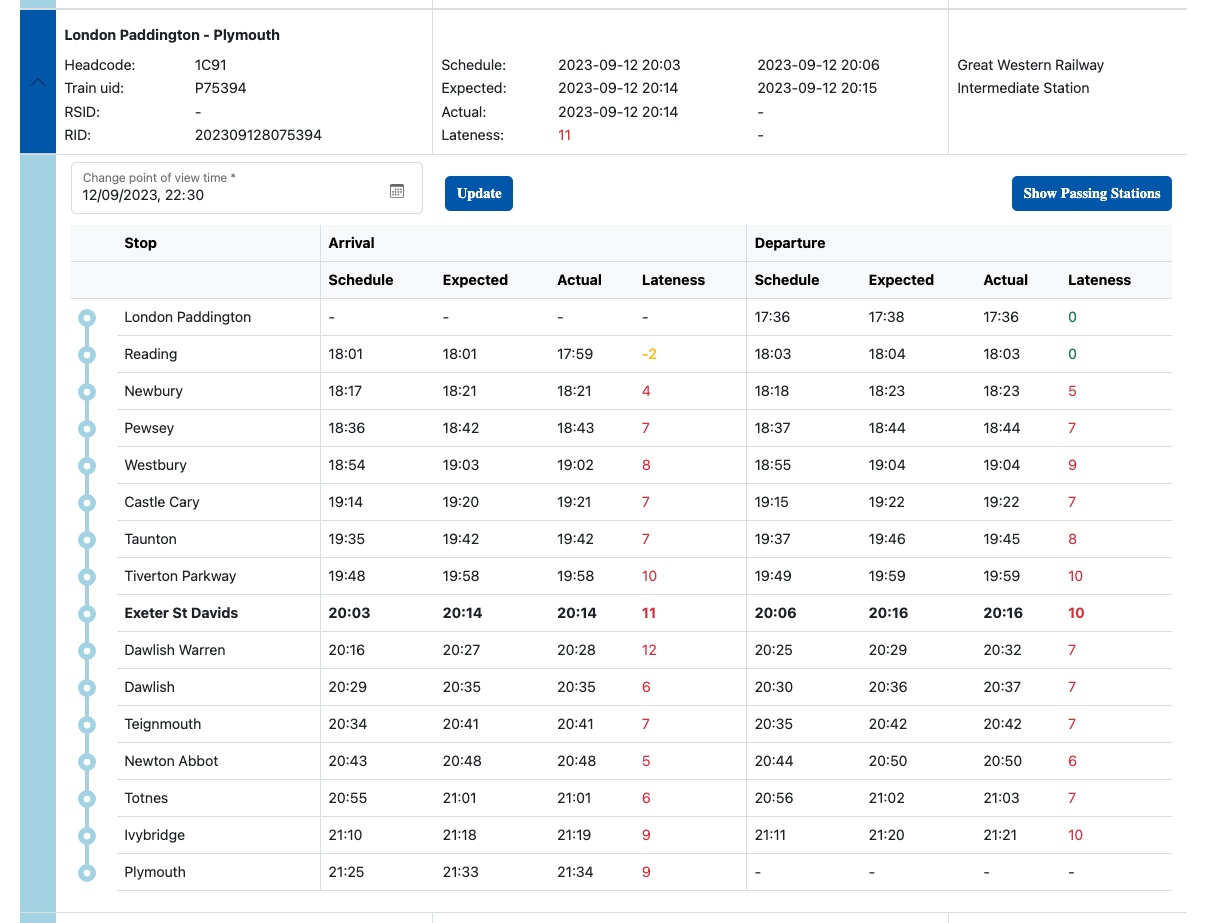Click the Newton Abbot stop marker circle

(x=87, y=762)
